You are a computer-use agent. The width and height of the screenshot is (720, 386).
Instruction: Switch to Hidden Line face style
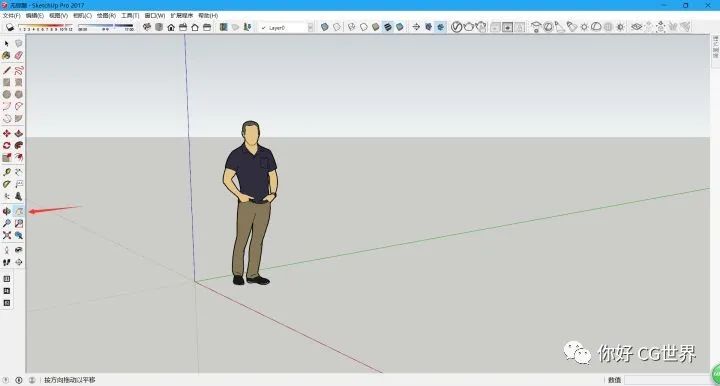pyautogui.click(x=364, y=27)
